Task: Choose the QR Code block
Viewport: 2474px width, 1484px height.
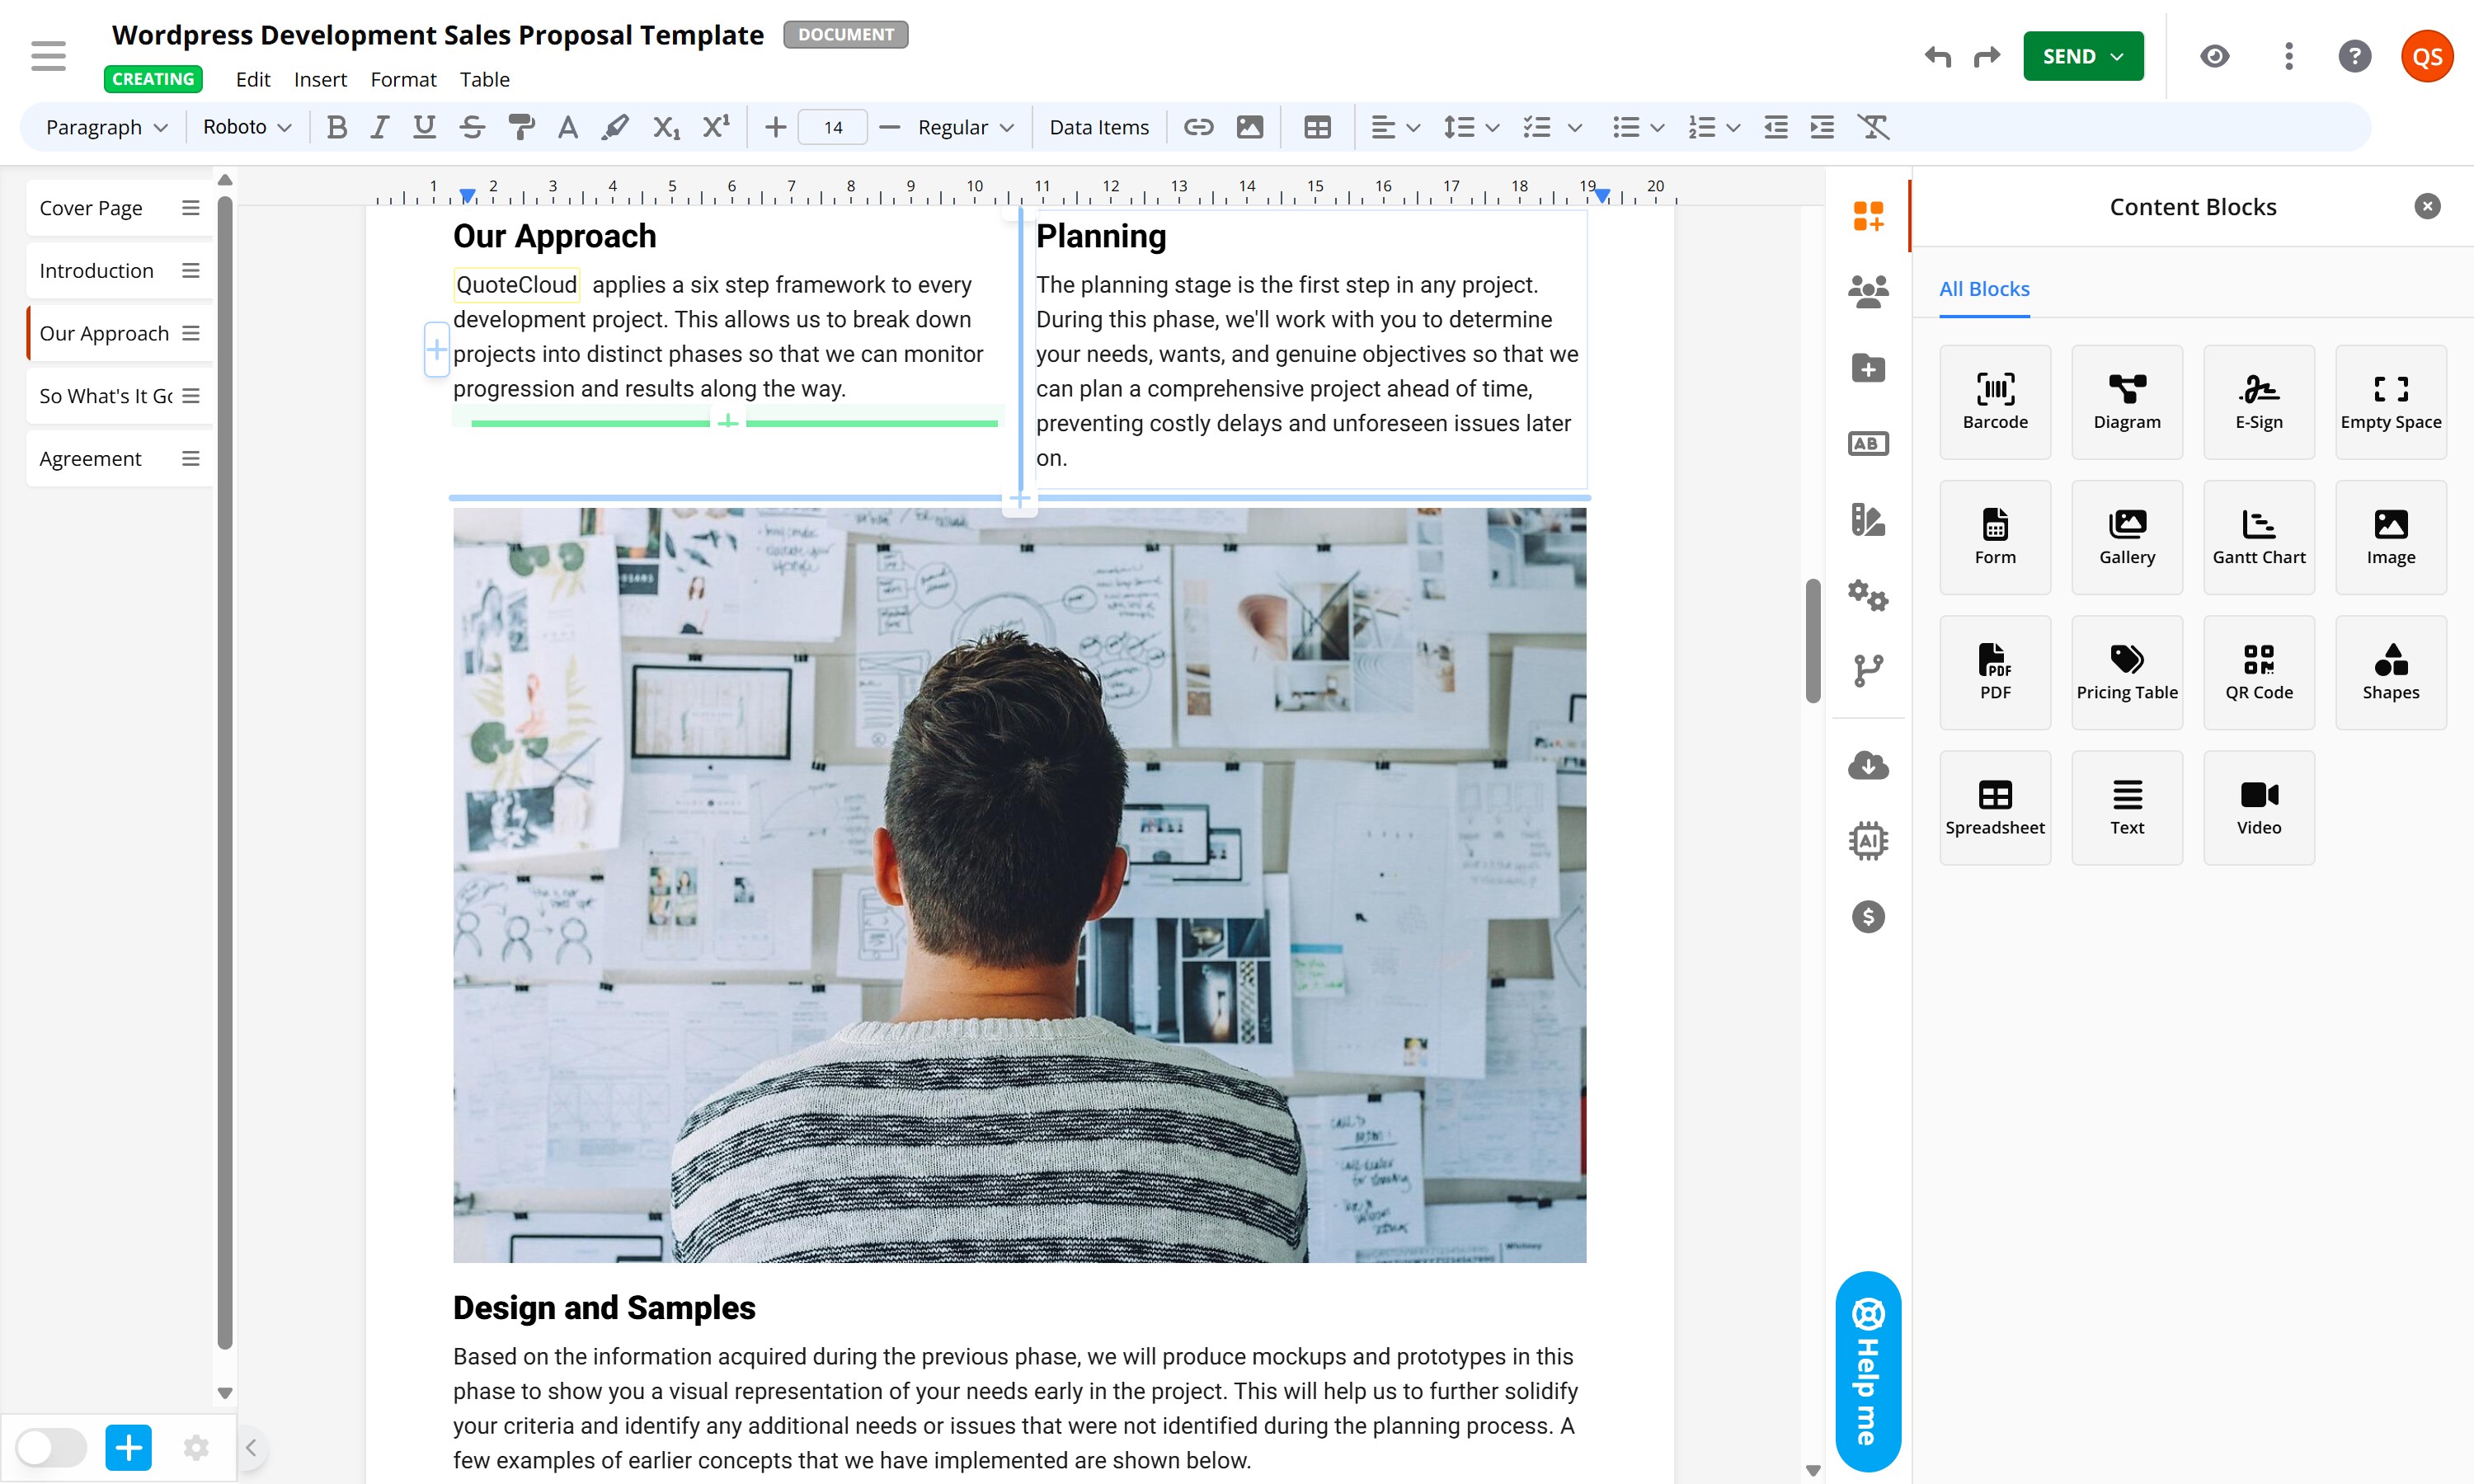Action: coord(2258,671)
